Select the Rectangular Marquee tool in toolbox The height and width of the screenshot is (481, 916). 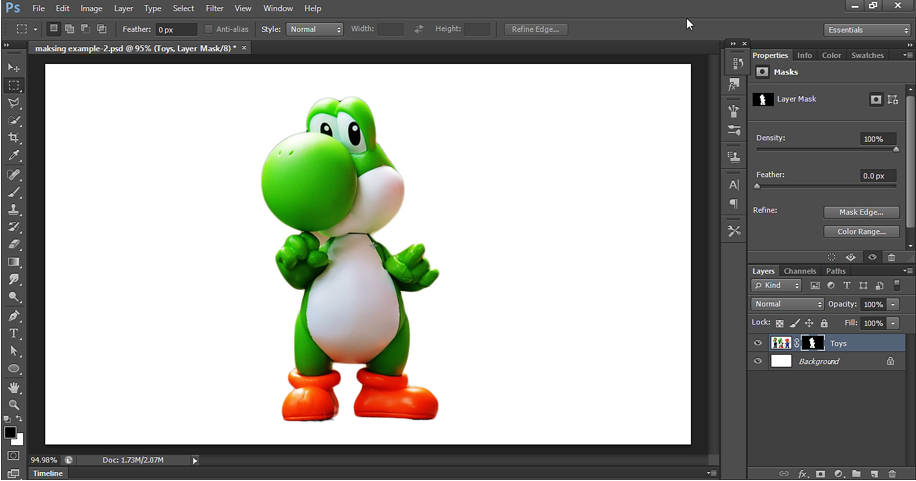pos(14,85)
